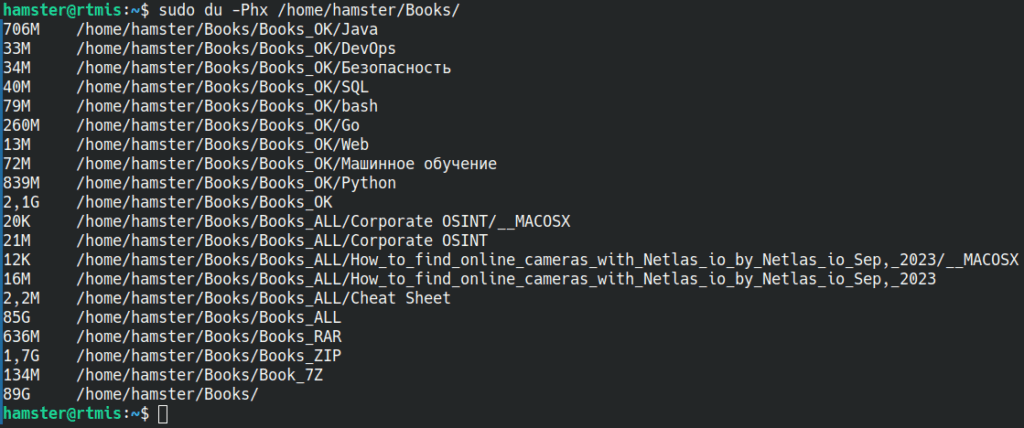Click the Books_OK/Web path
Image resolution: width=1024 pixels, height=428 pixels.
(x=222, y=144)
